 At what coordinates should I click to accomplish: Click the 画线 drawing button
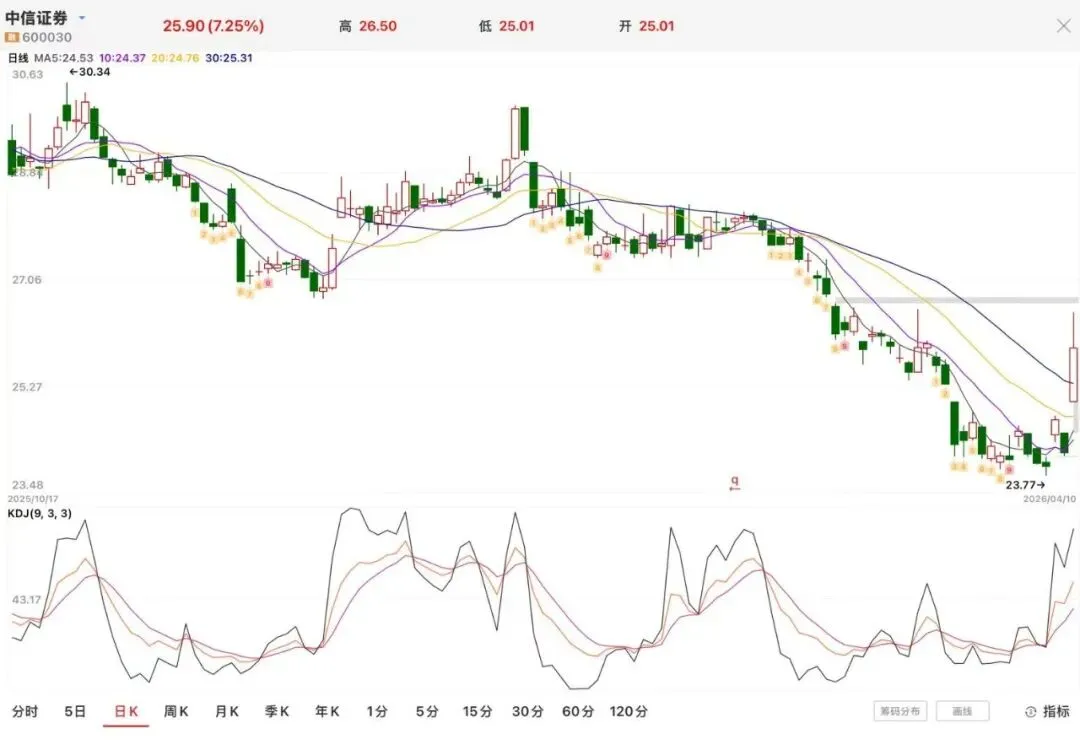(962, 711)
